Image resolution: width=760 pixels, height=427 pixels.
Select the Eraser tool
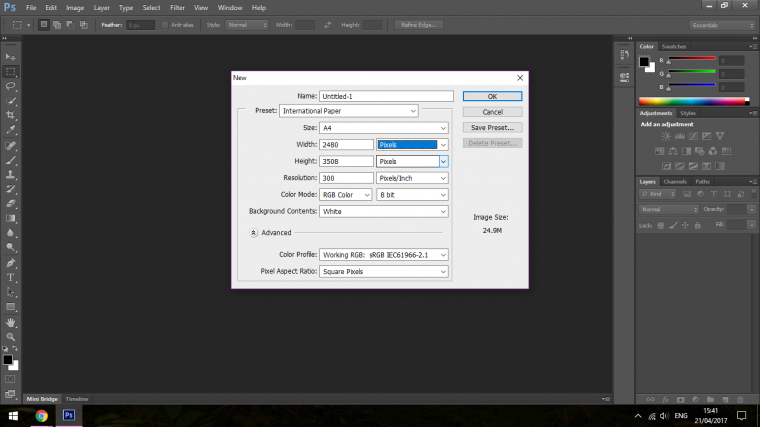tap(11, 204)
